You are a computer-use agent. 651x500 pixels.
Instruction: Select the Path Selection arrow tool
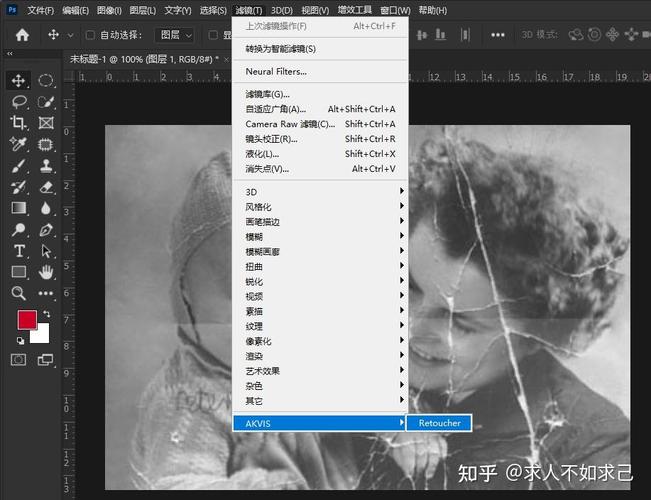coord(46,250)
